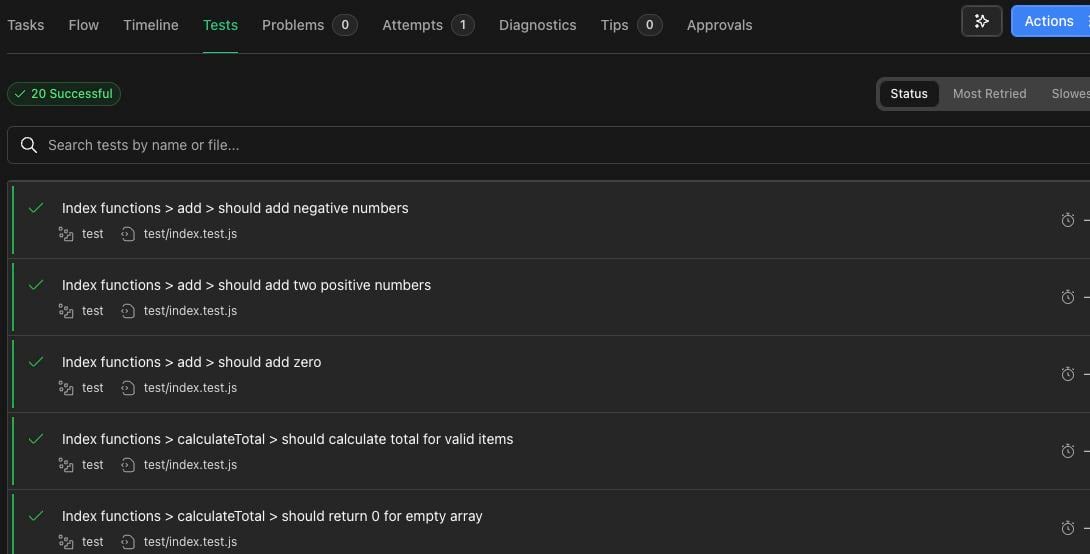Click task icon under 'valid items' test
Image resolution: width=1090 pixels, height=554 pixels.
pos(66,466)
